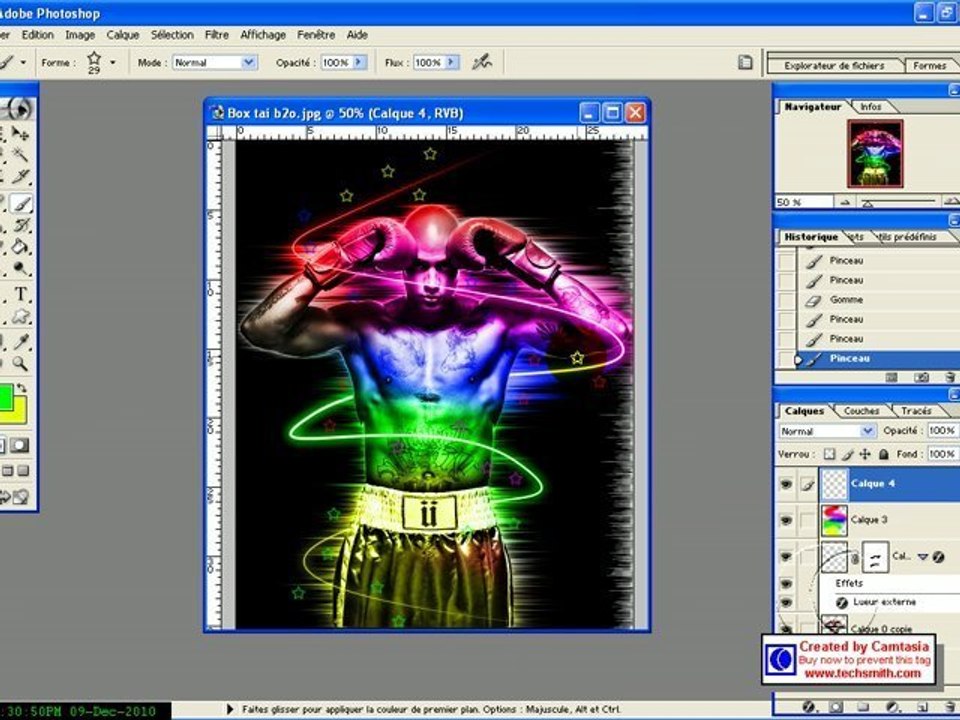Toggle lock position
Image resolution: width=960 pixels, height=720 pixels.
pyautogui.click(x=864, y=454)
